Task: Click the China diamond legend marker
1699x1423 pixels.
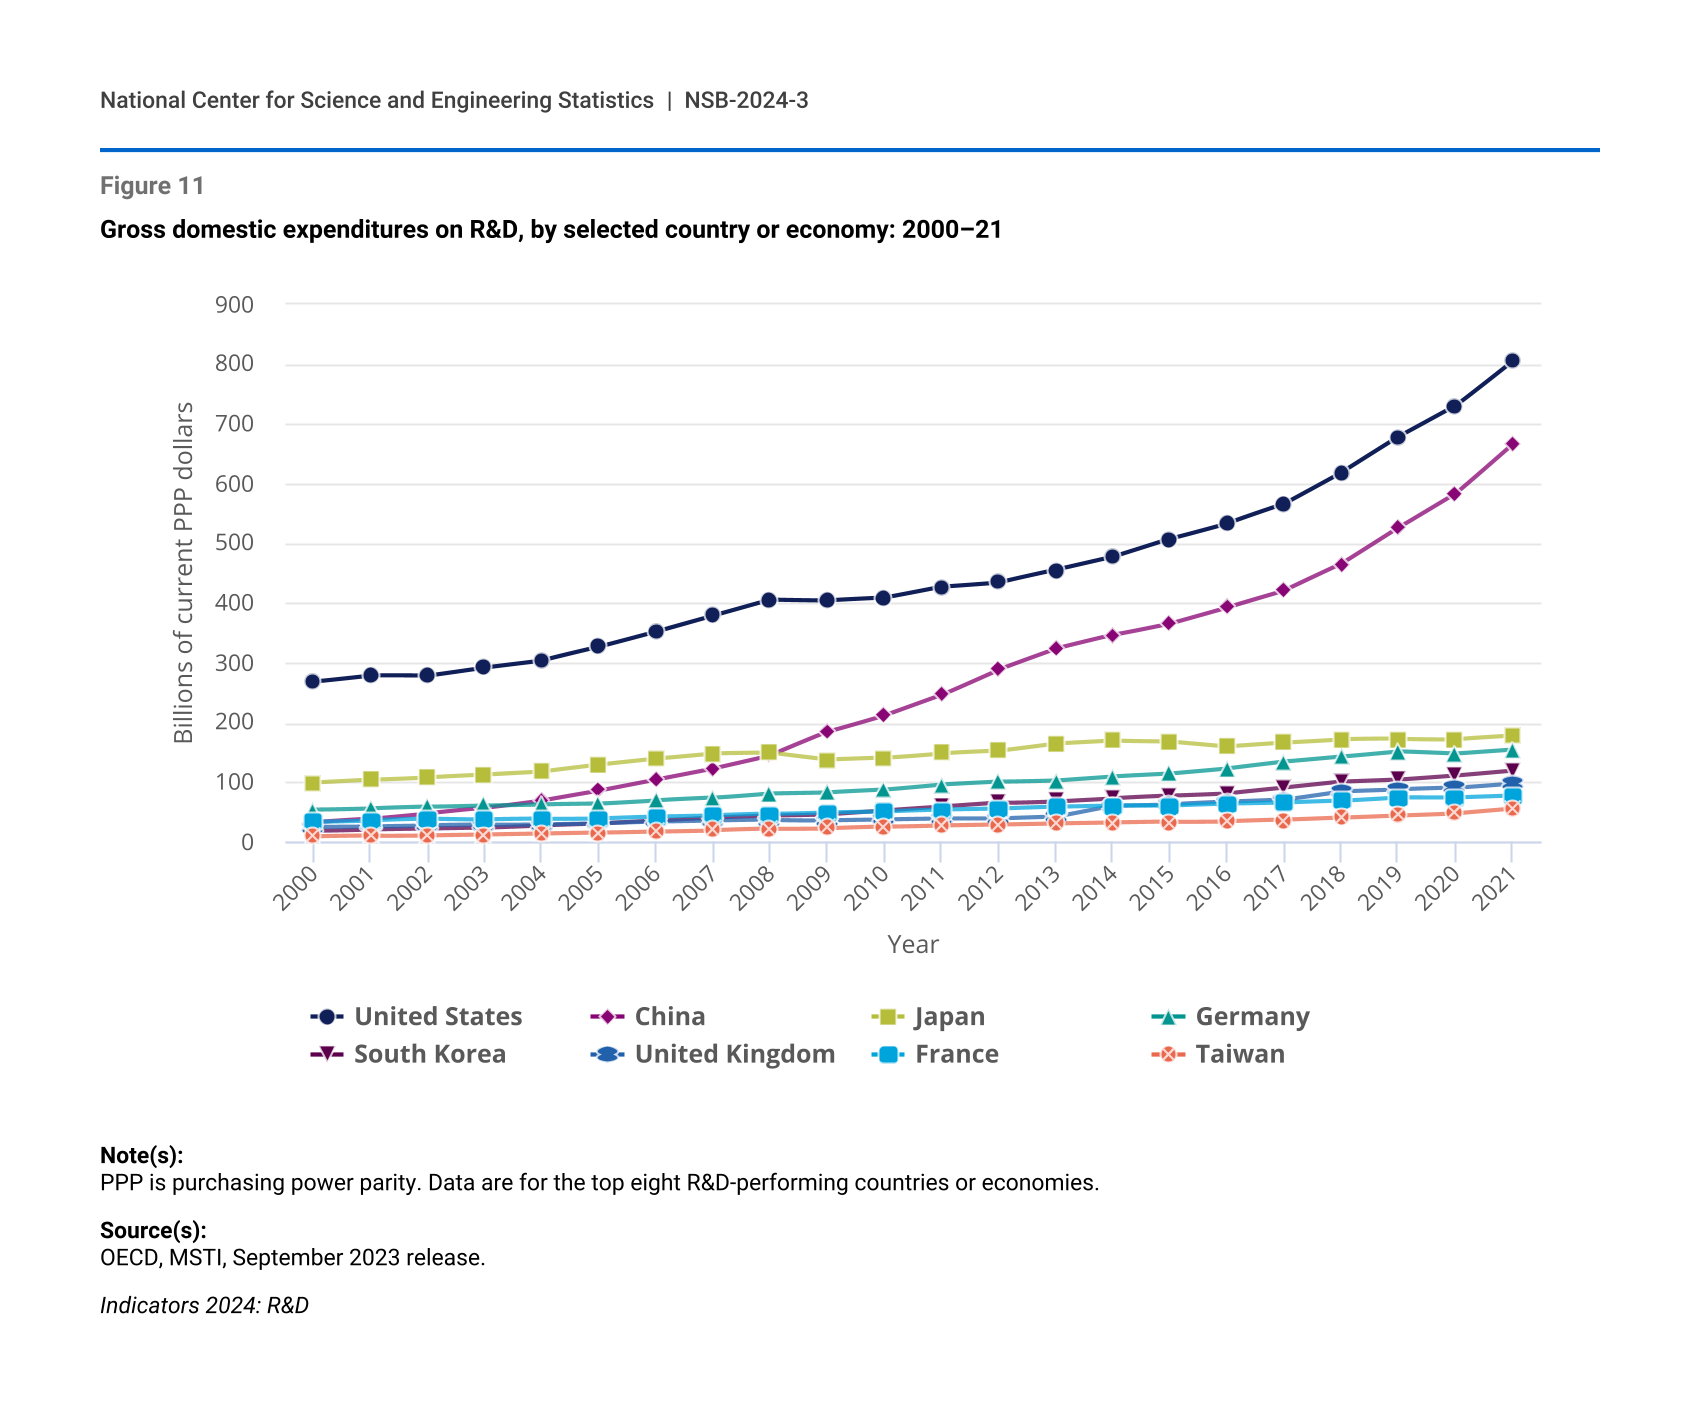Action: click(x=607, y=1017)
